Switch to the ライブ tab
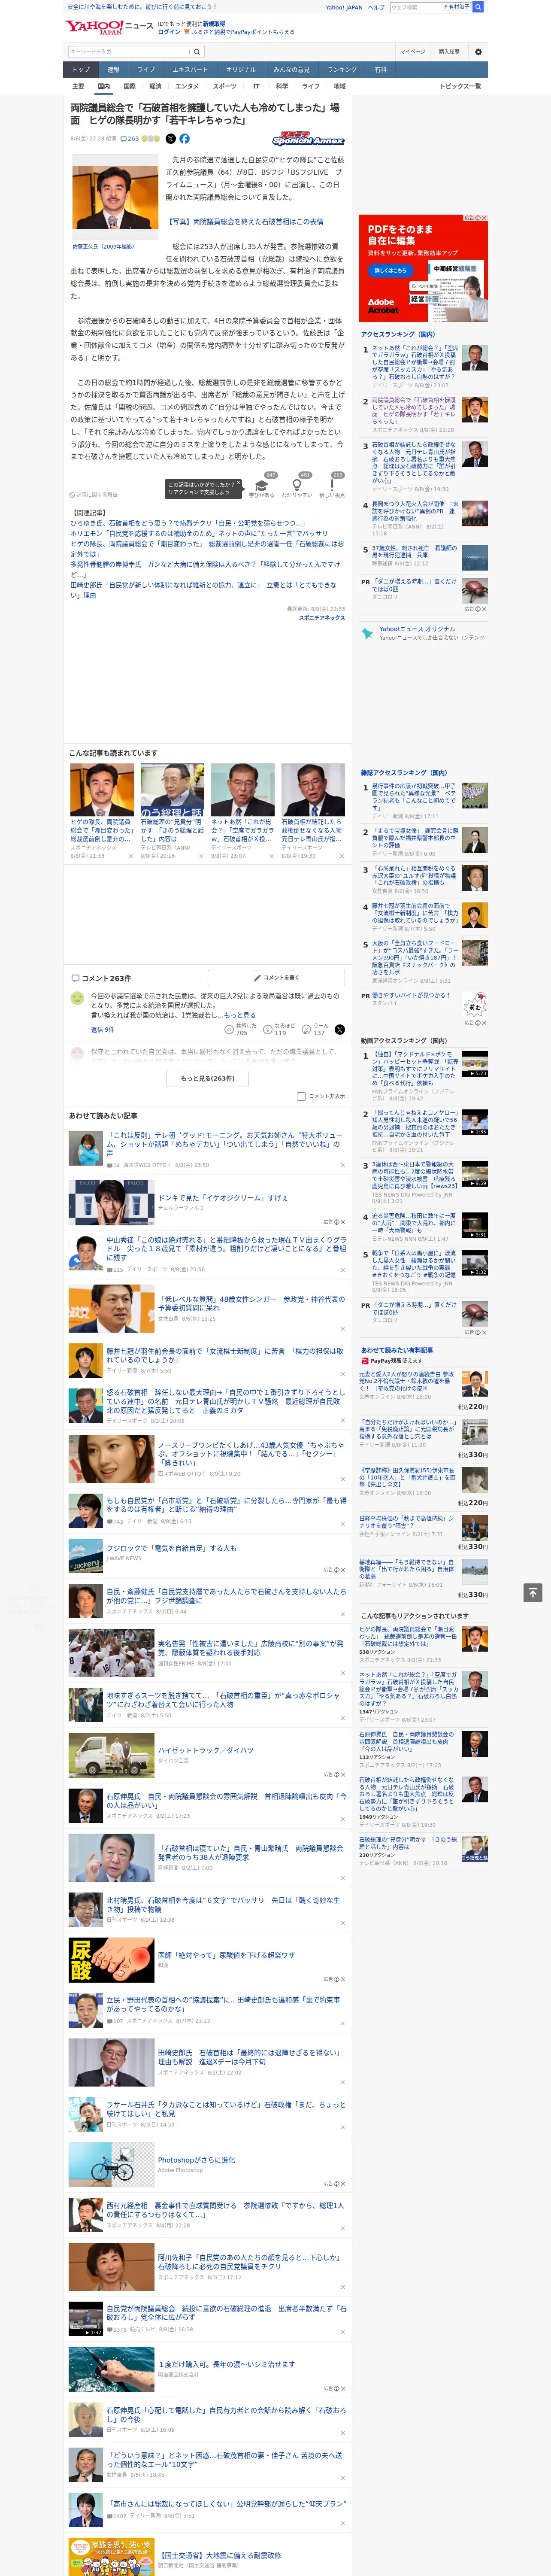The height and width of the screenshot is (2576, 551). pos(146,70)
